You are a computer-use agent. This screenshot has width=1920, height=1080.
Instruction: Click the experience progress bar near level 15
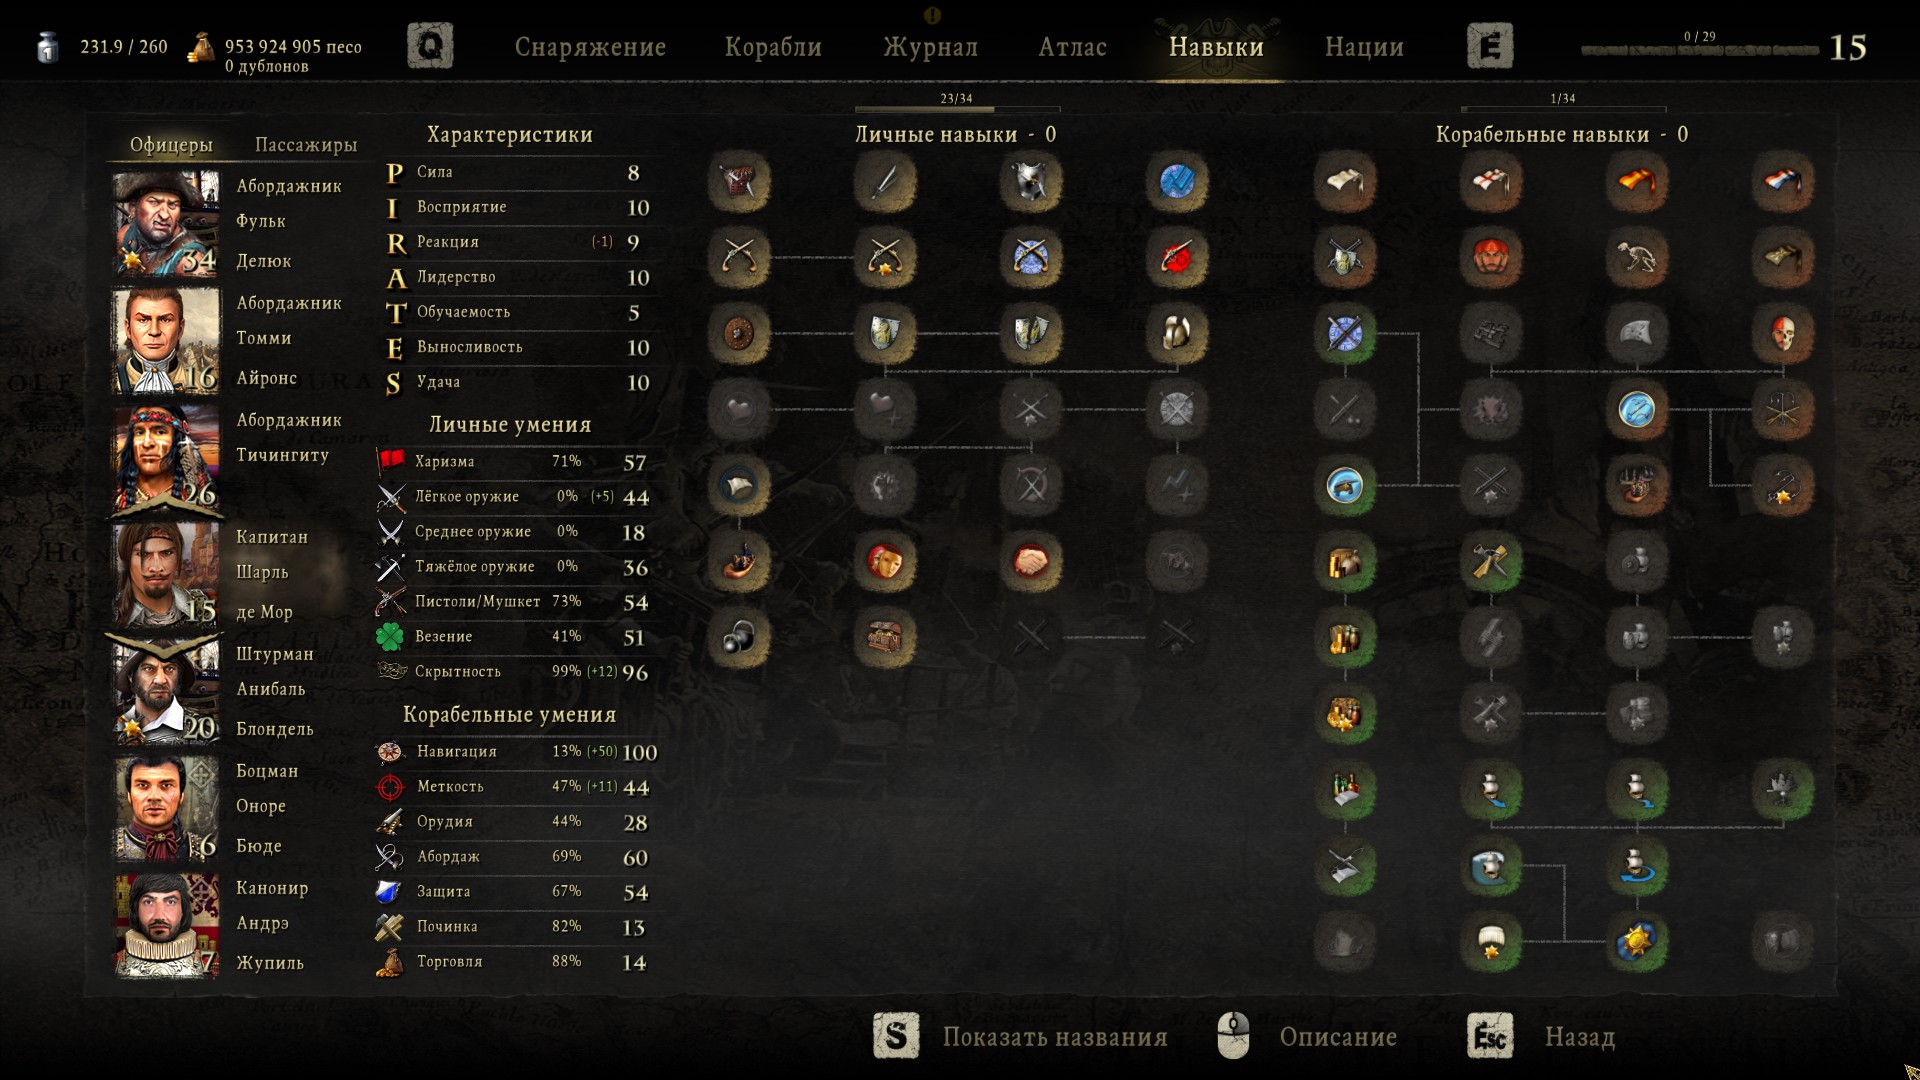coord(1699,50)
